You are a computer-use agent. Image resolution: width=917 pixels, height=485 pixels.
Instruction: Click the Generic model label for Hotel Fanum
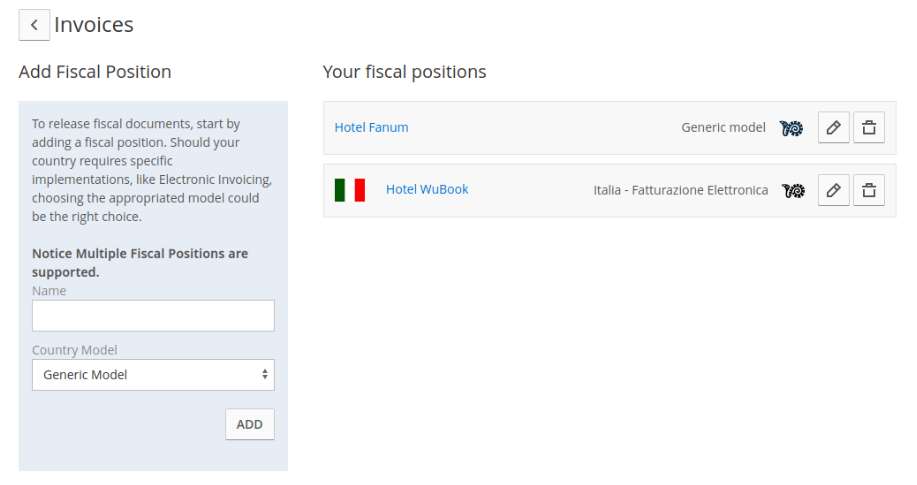tap(723, 128)
